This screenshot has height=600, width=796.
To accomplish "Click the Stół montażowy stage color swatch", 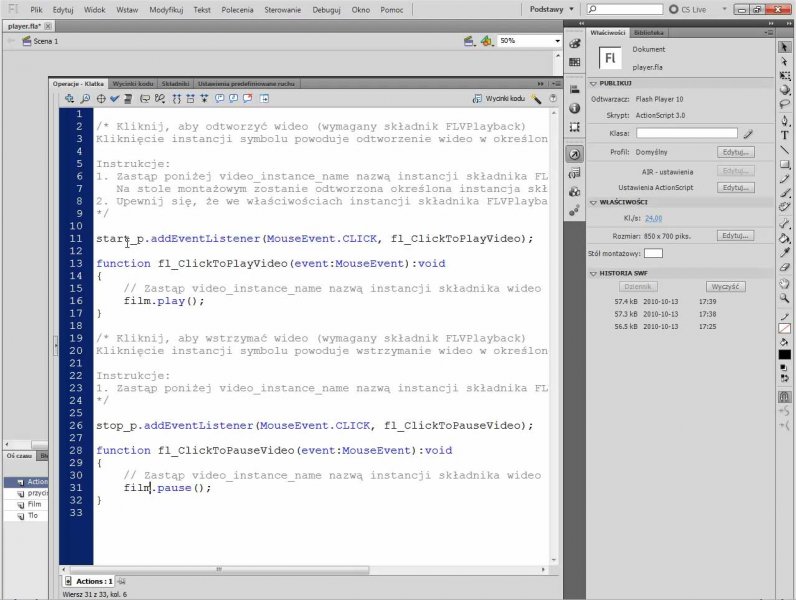I will tap(653, 253).
